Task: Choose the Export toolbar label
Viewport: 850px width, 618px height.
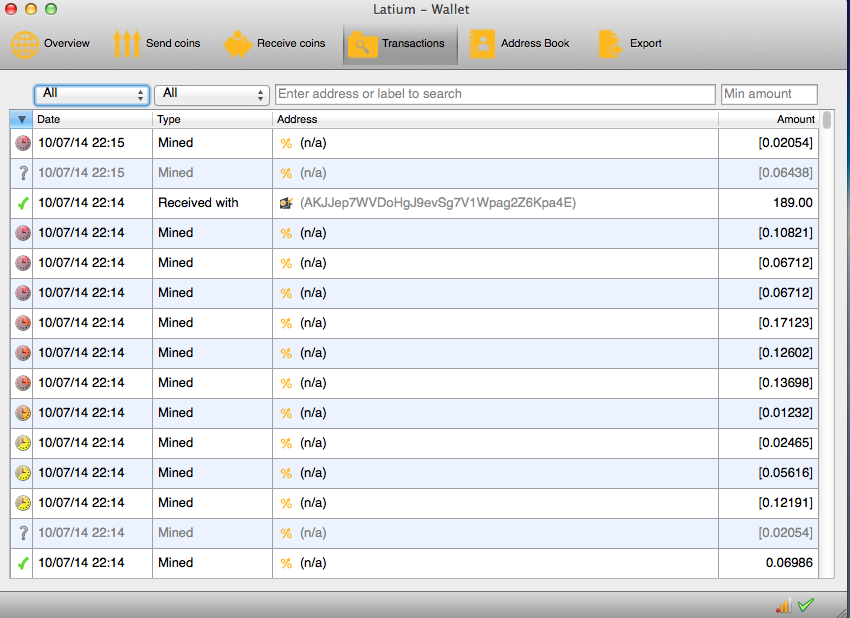Action: (x=646, y=43)
